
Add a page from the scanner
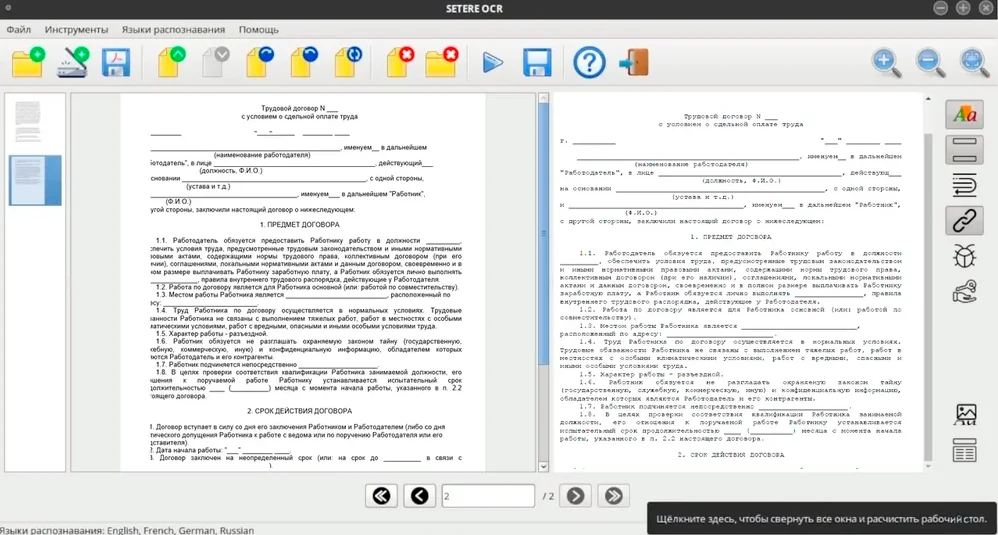pos(72,62)
